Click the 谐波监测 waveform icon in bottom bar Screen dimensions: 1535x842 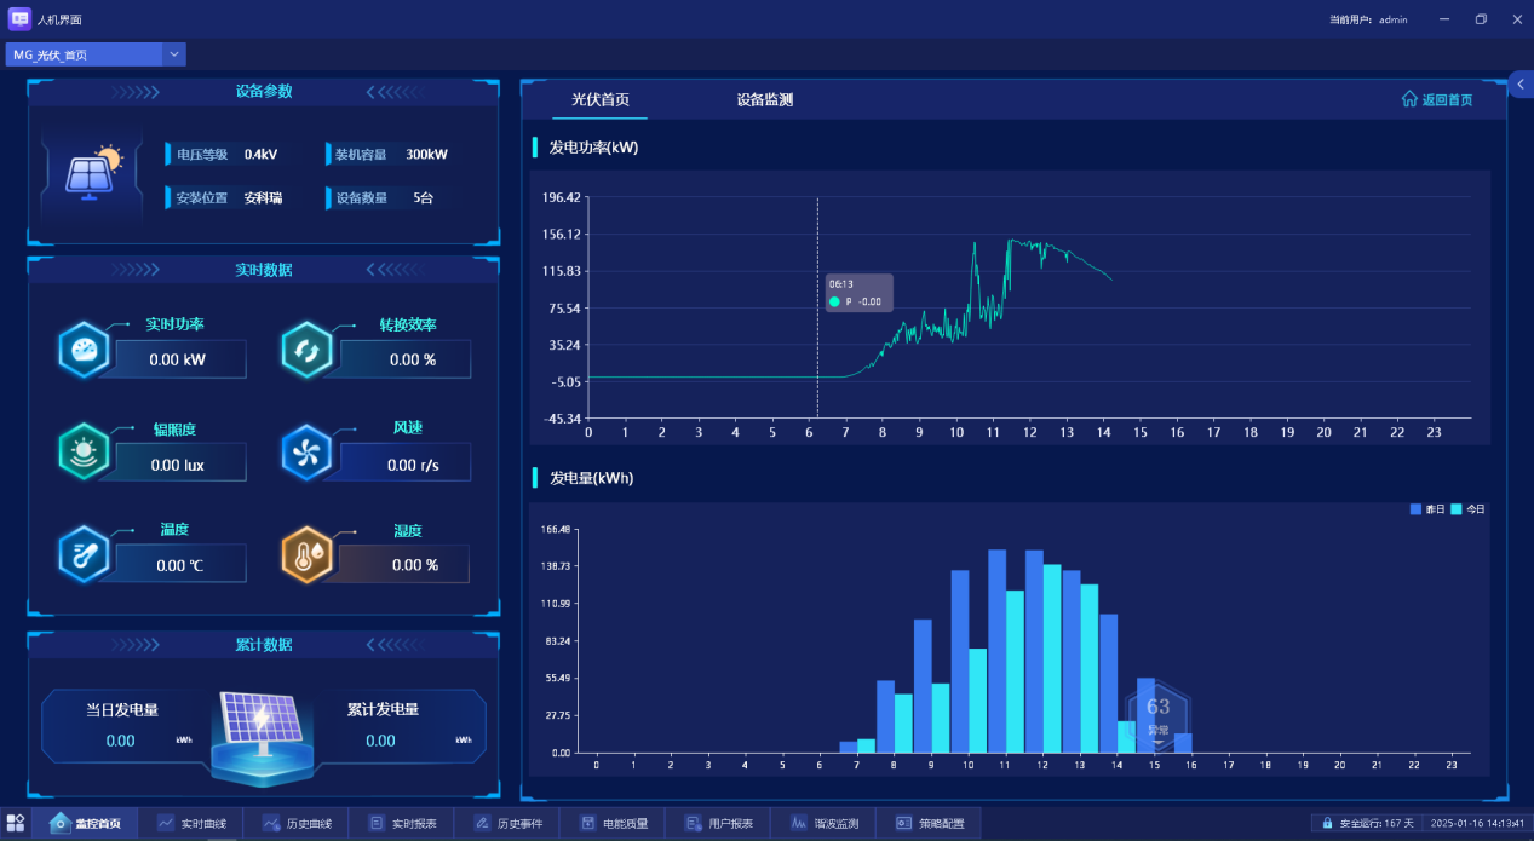point(799,823)
